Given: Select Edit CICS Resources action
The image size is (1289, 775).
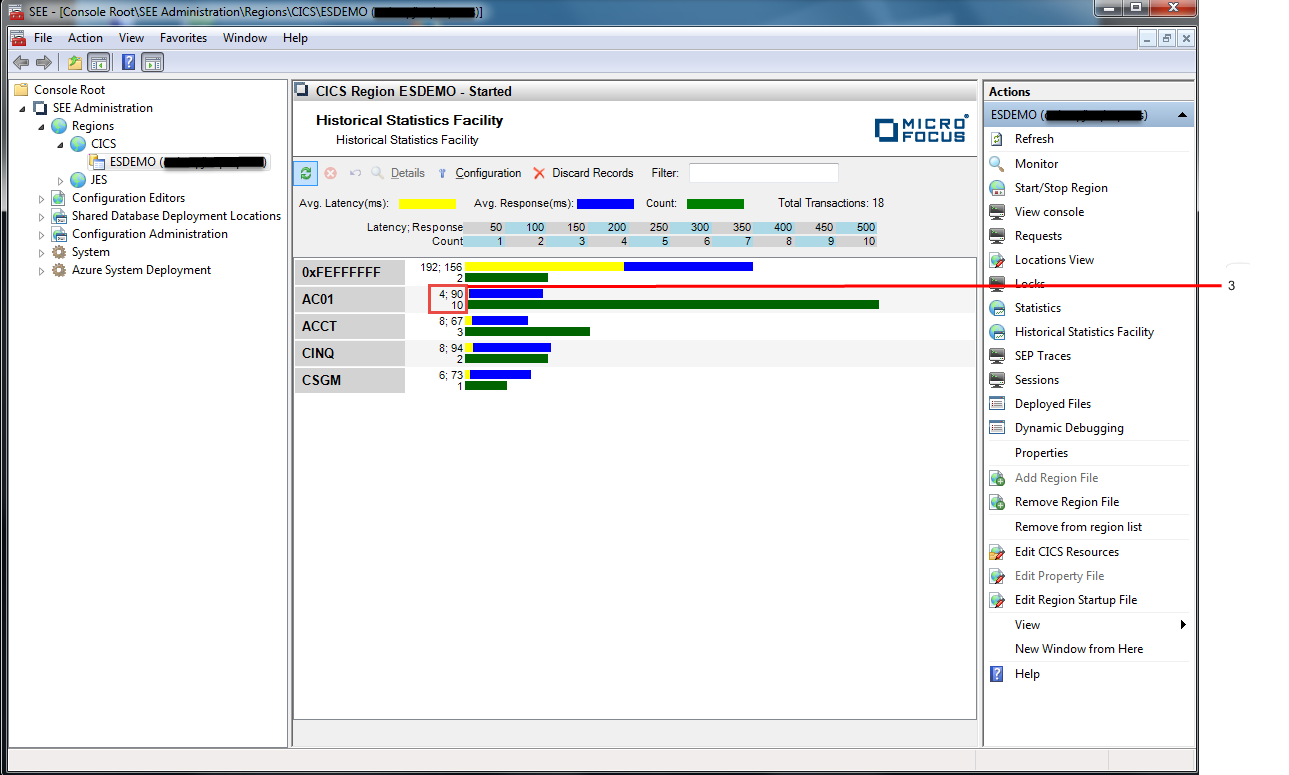Looking at the screenshot, I should pyautogui.click(x=1066, y=552).
